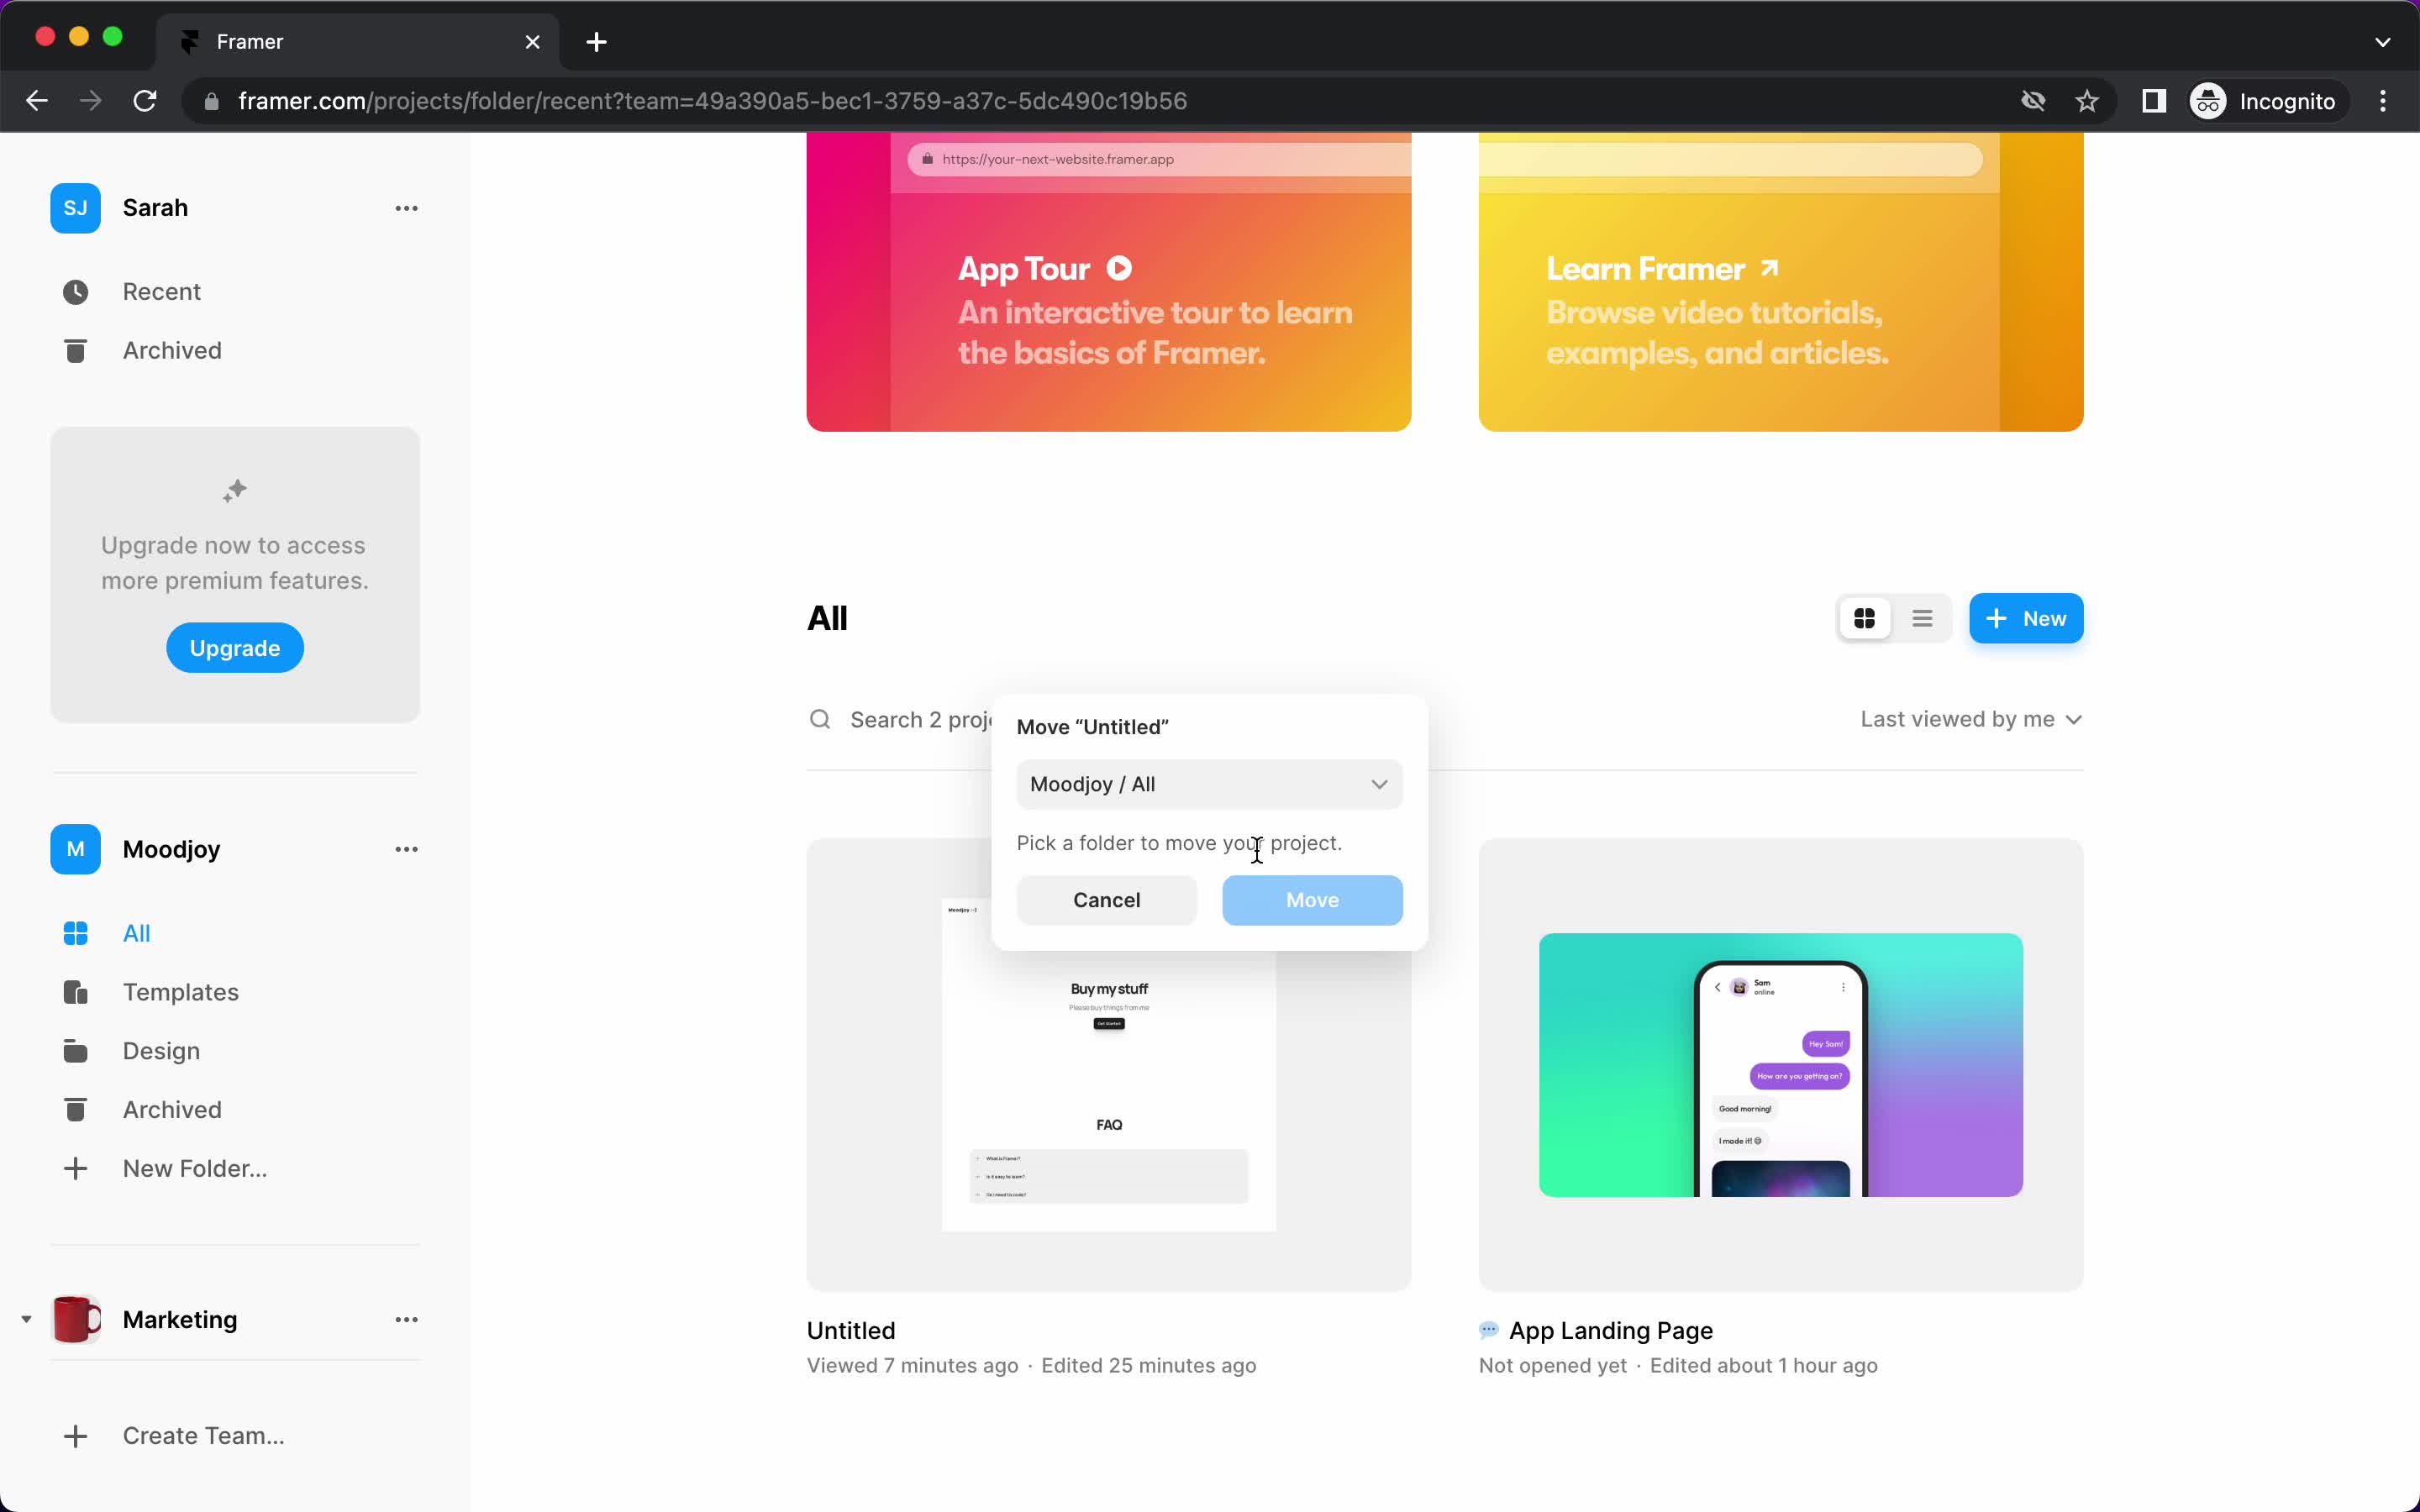
Task: Click the Upgrade button in sidebar
Action: click(234, 648)
